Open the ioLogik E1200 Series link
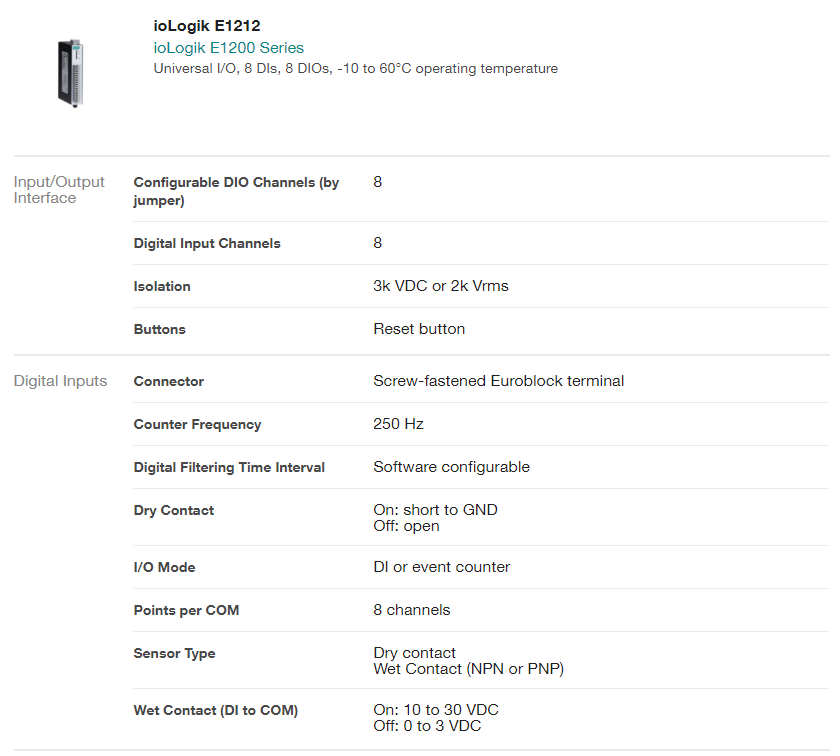The image size is (840, 756). [228, 48]
